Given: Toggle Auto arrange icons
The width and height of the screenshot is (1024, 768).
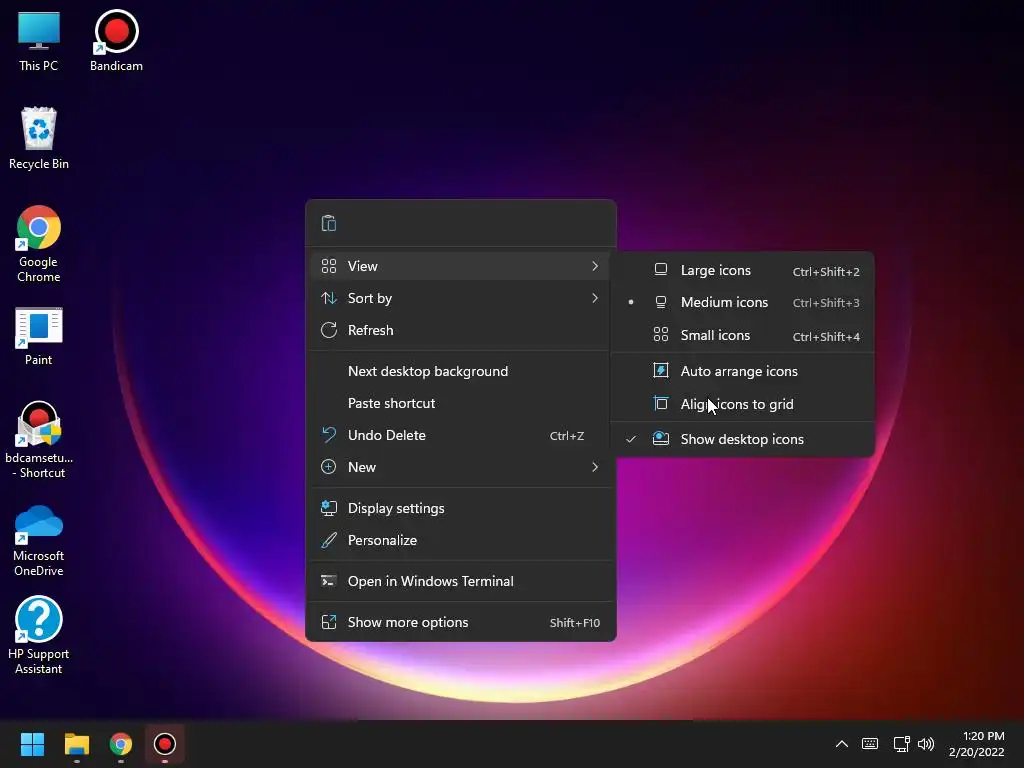Looking at the screenshot, I should pos(743,371).
